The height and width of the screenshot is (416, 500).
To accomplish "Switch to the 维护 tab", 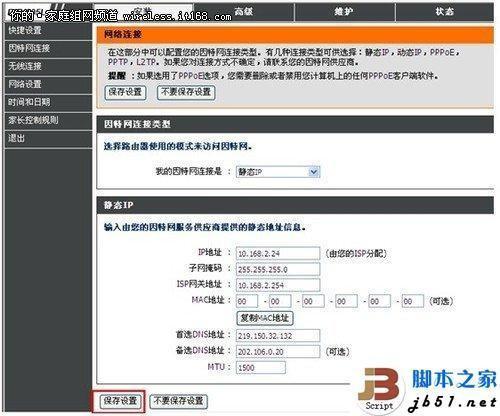I will (345, 12).
